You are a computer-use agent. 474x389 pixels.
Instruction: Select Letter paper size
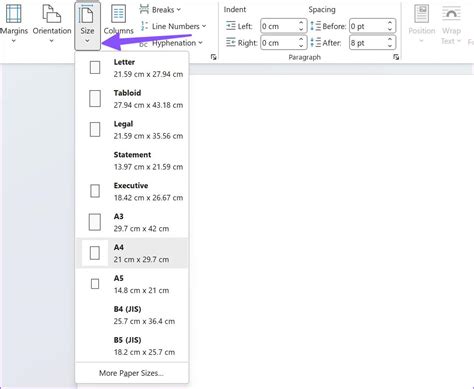click(x=132, y=68)
